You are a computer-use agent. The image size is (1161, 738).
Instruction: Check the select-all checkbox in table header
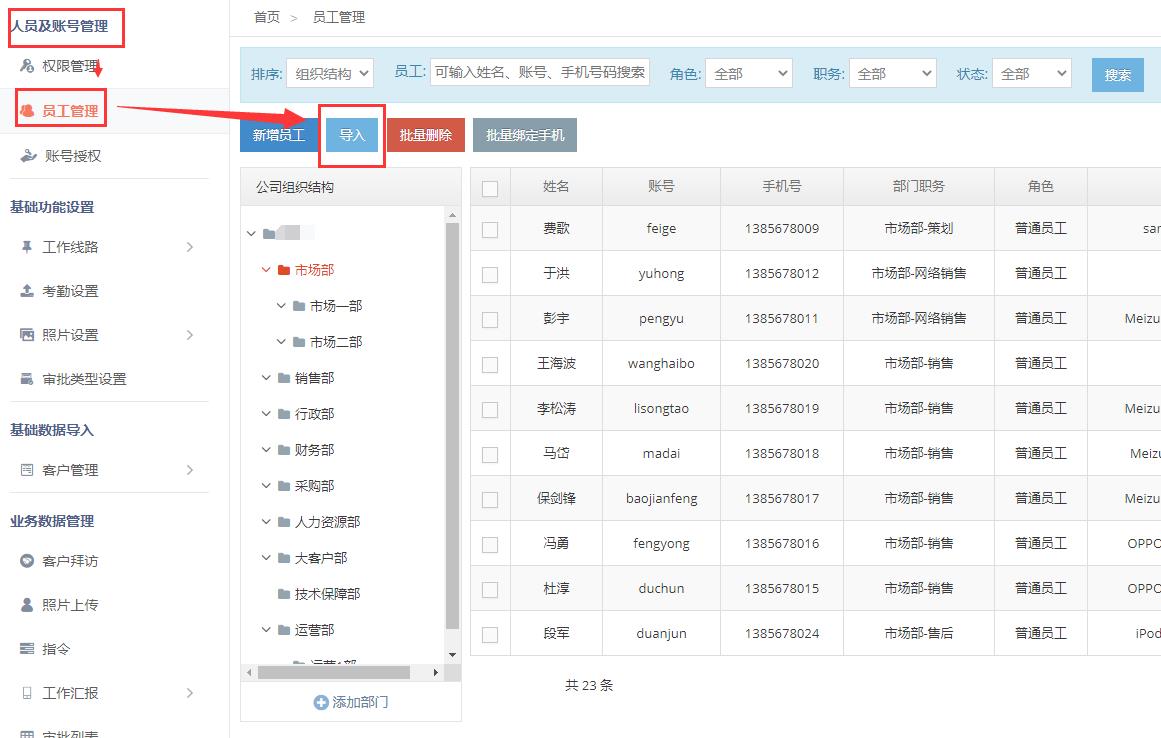490,188
